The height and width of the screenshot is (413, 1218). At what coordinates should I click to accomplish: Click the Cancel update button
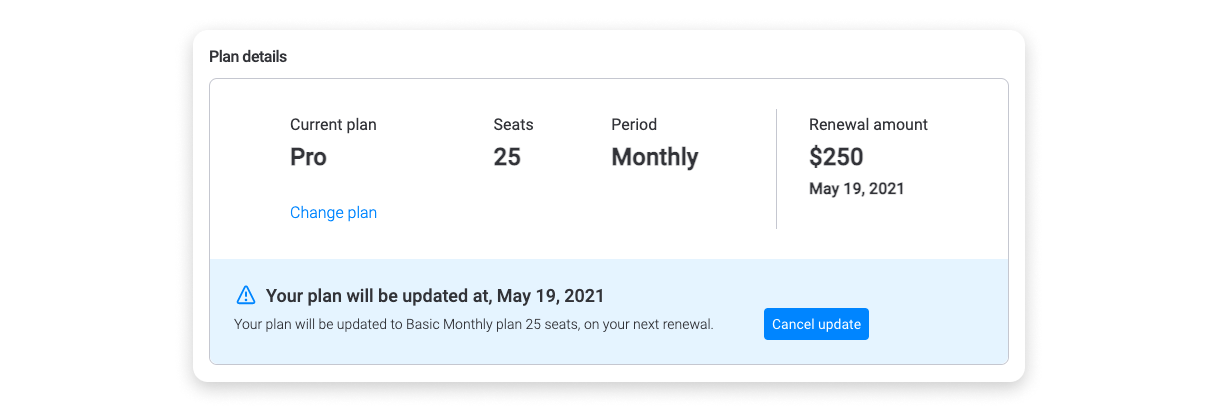click(x=816, y=324)
